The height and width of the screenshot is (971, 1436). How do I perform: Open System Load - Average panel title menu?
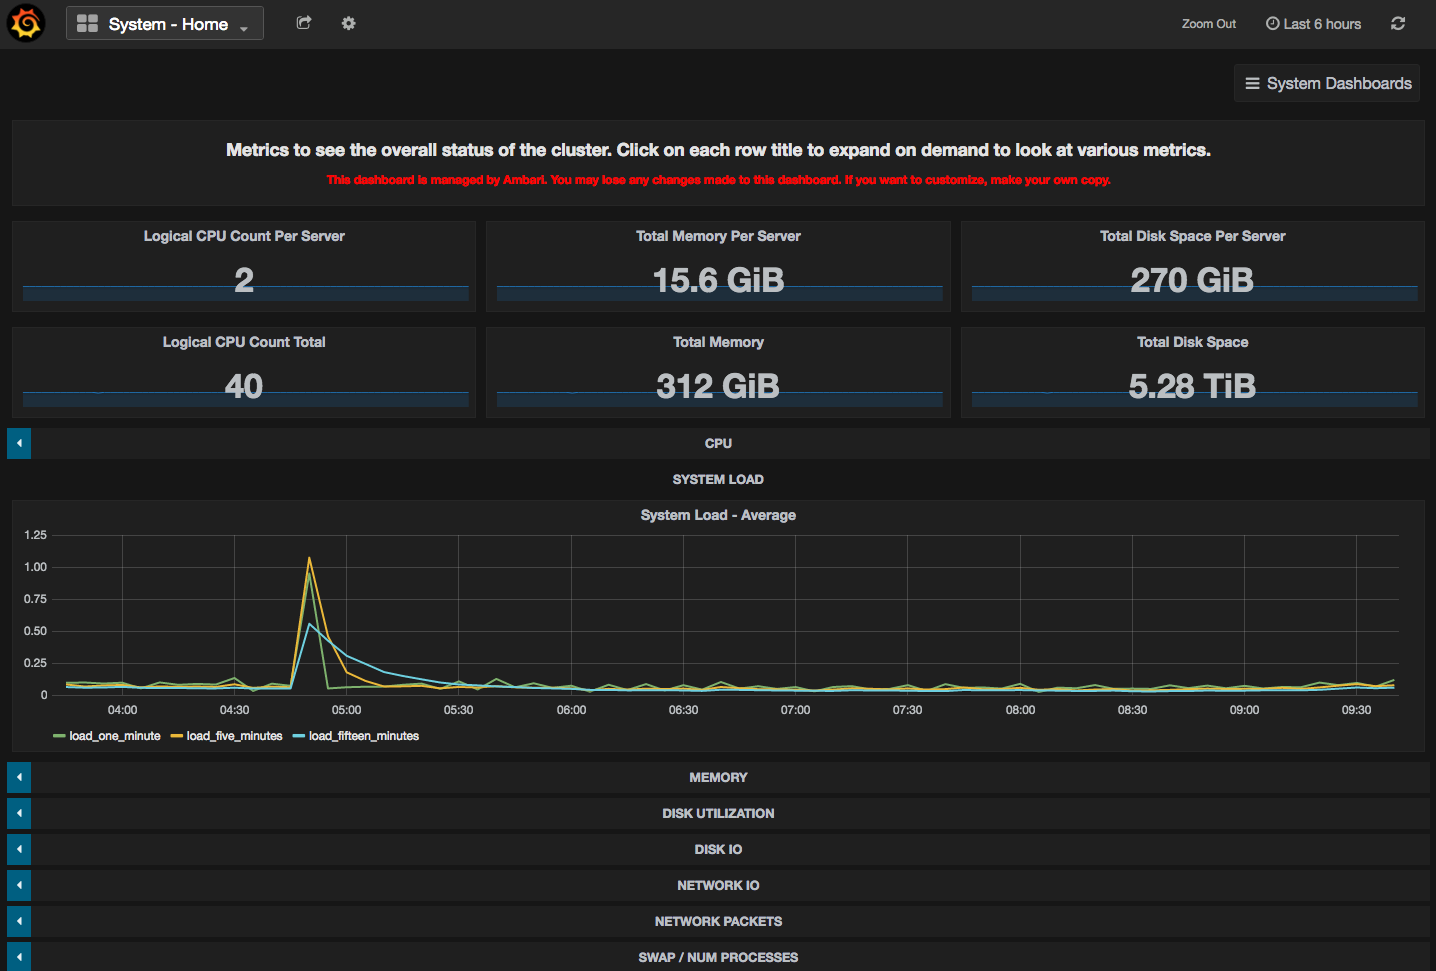click(x=718, y=515)
